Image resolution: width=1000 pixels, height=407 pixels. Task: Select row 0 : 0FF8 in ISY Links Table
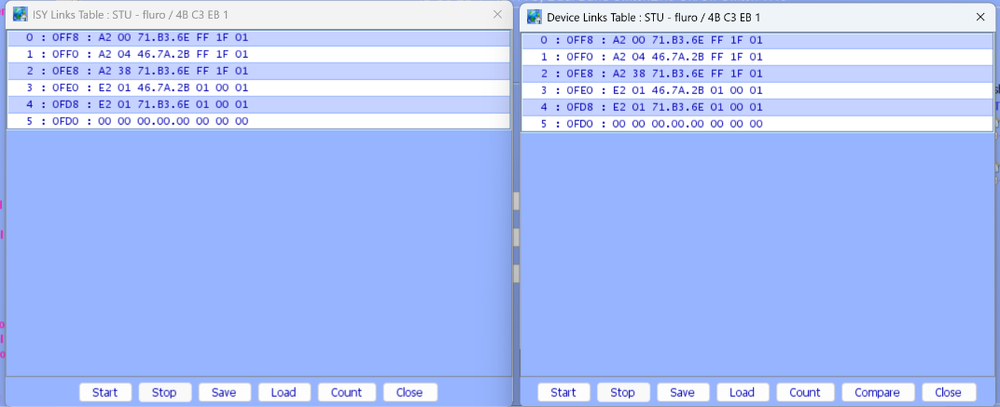click(258, 38)
